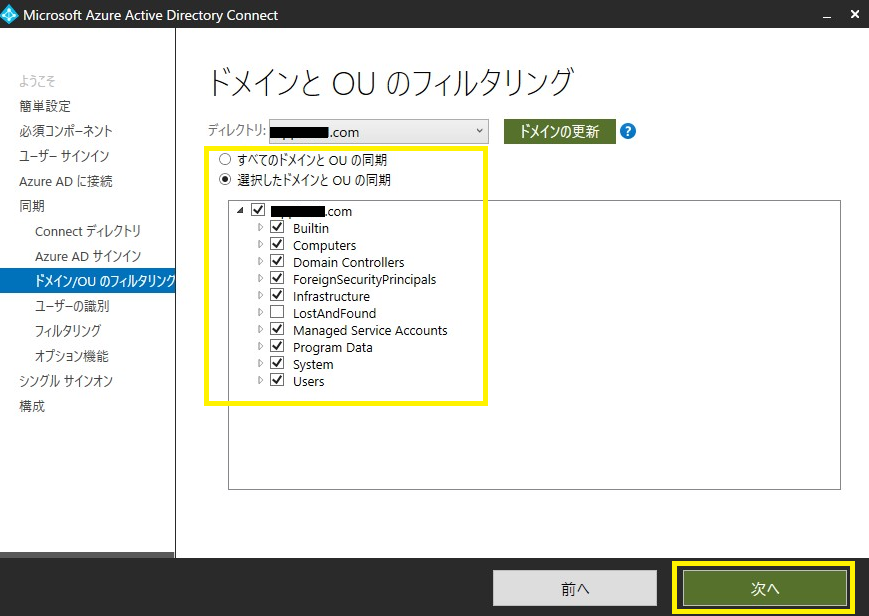Expand the Builtin tree node
The height and width of the screenshot is (616, 869).
(x=260, y=227)
